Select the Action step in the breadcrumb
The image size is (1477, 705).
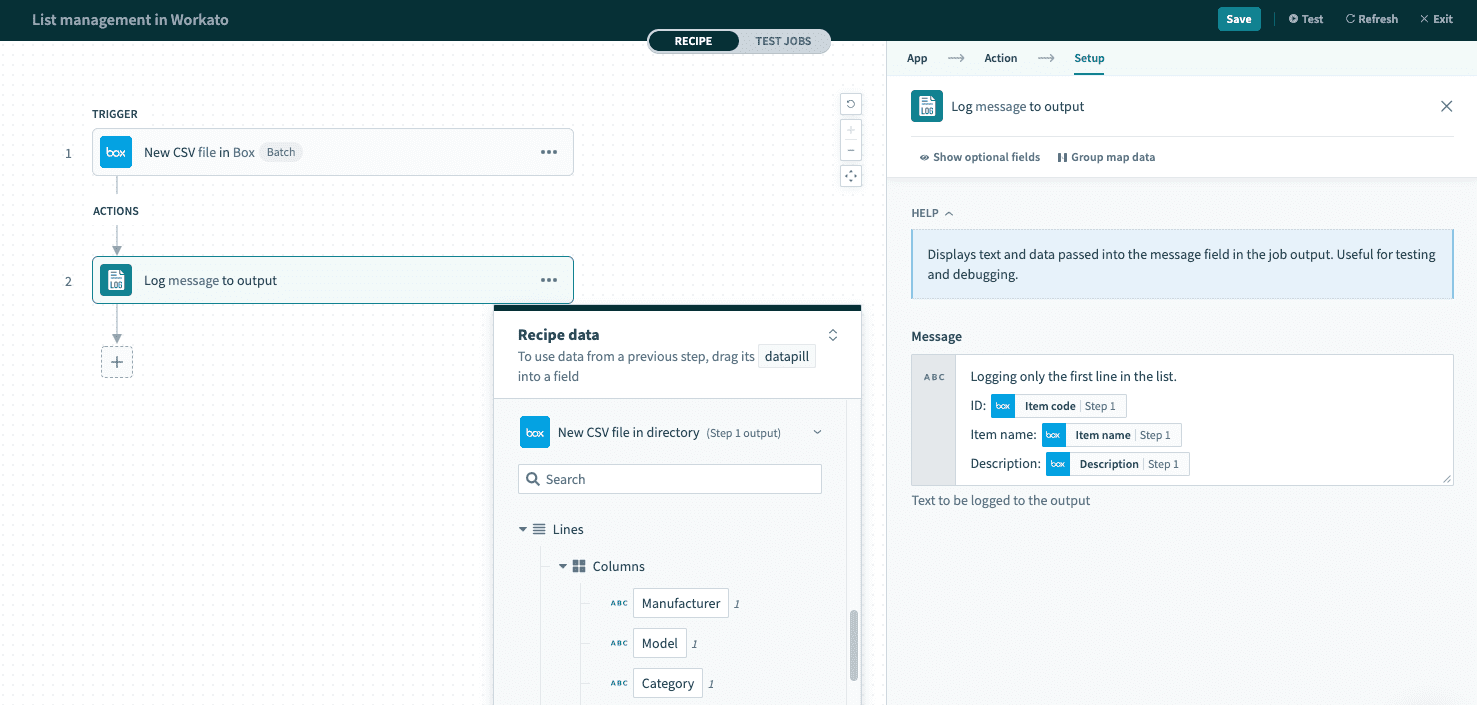pyautogui.click(x=1000, y=58)
